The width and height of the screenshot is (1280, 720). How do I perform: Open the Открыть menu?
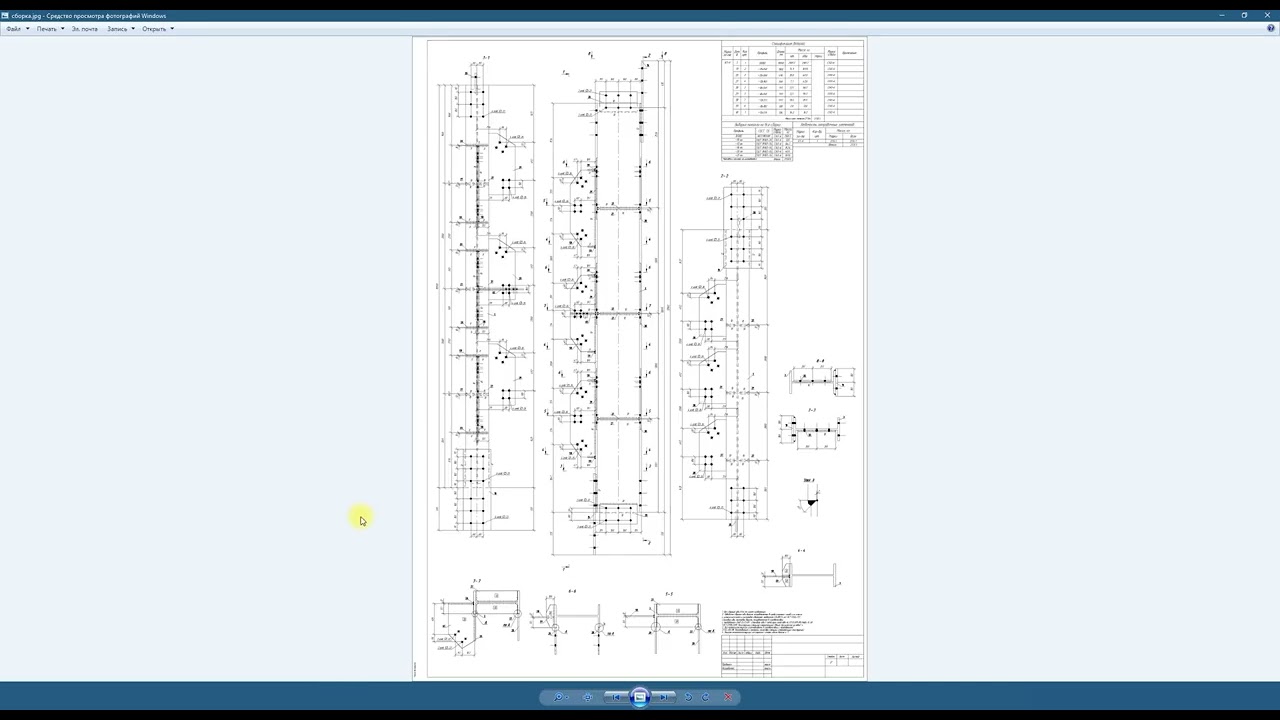(x=158, y=29)
